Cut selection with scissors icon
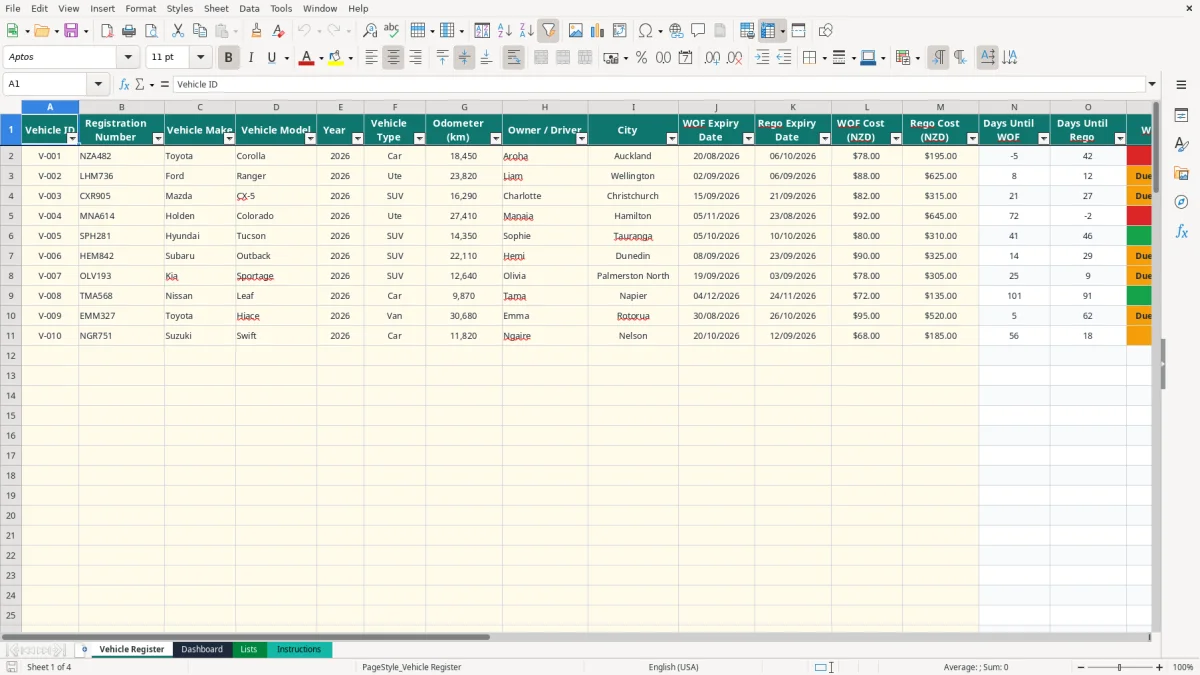 (178, 31)
